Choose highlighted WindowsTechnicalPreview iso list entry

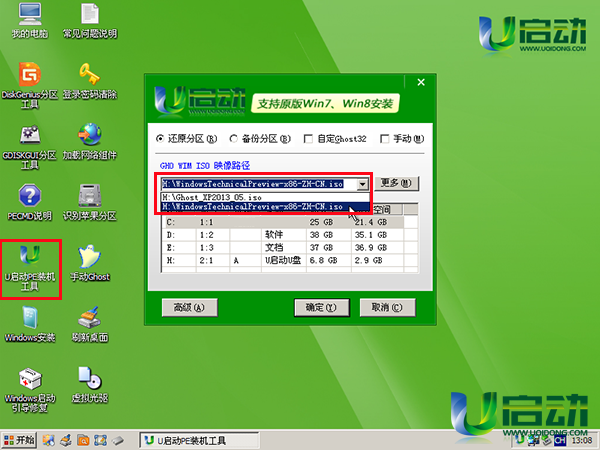point(265,207)
